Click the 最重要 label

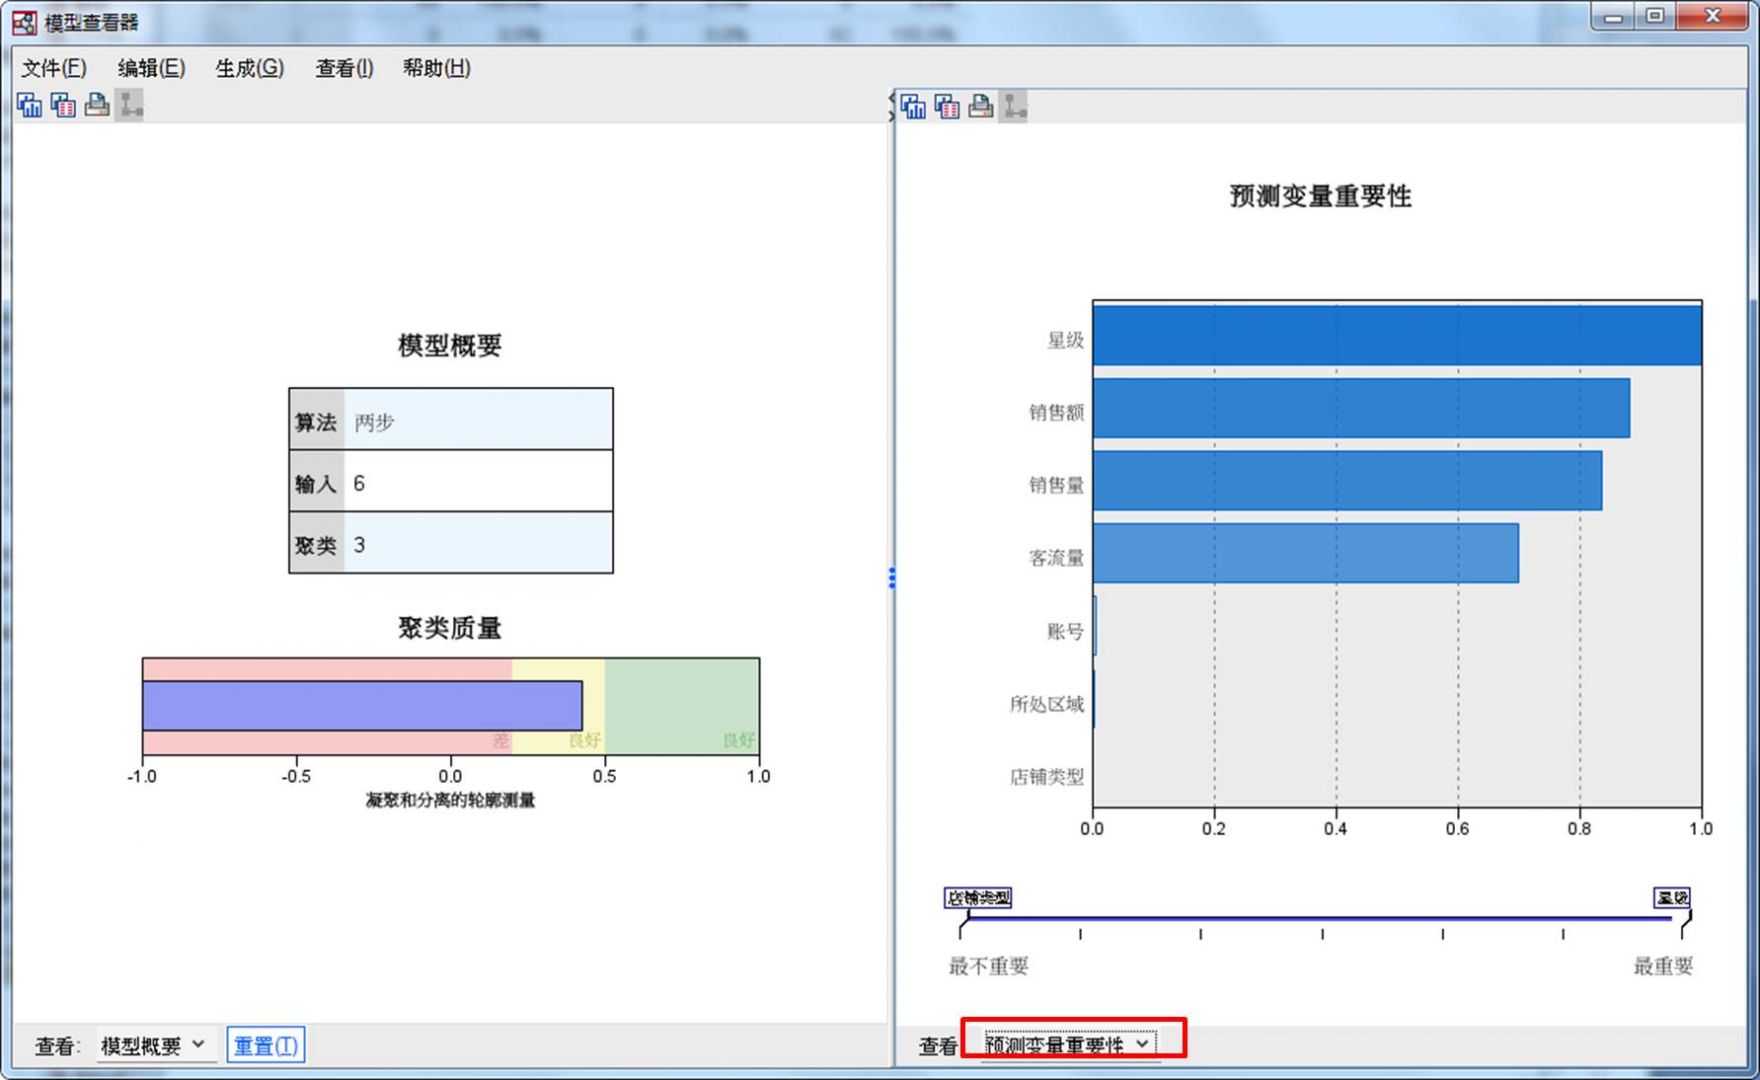point(1663,966)
